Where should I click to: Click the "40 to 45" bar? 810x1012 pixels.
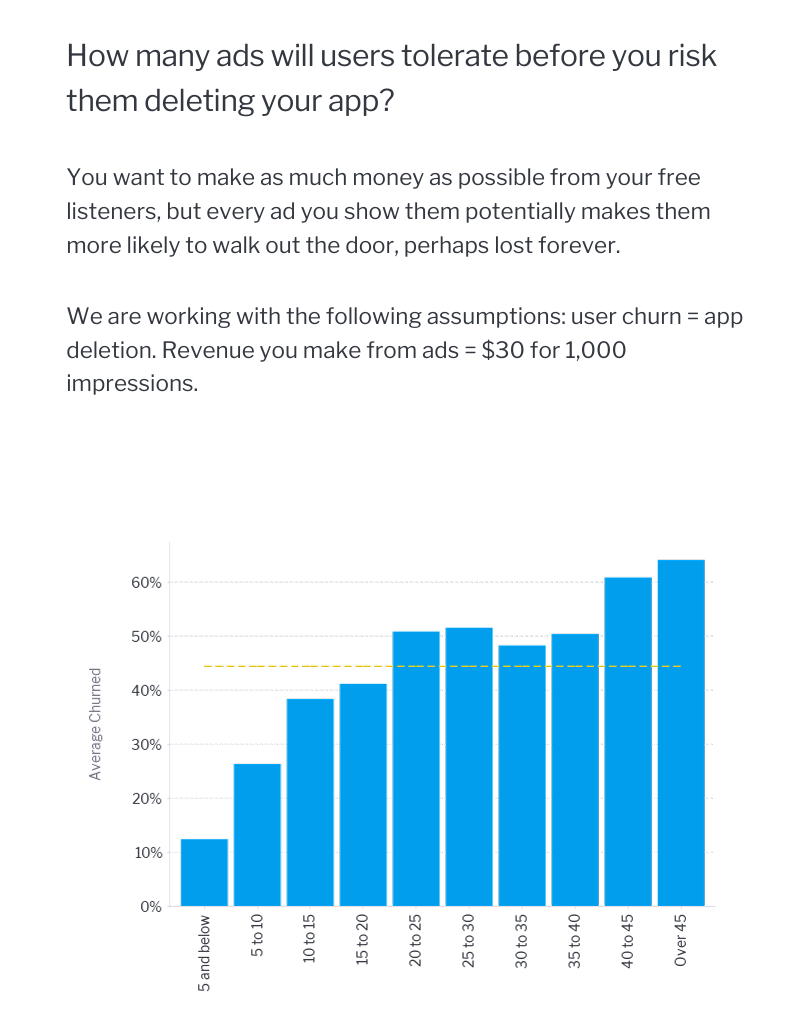tap(628, 741)
